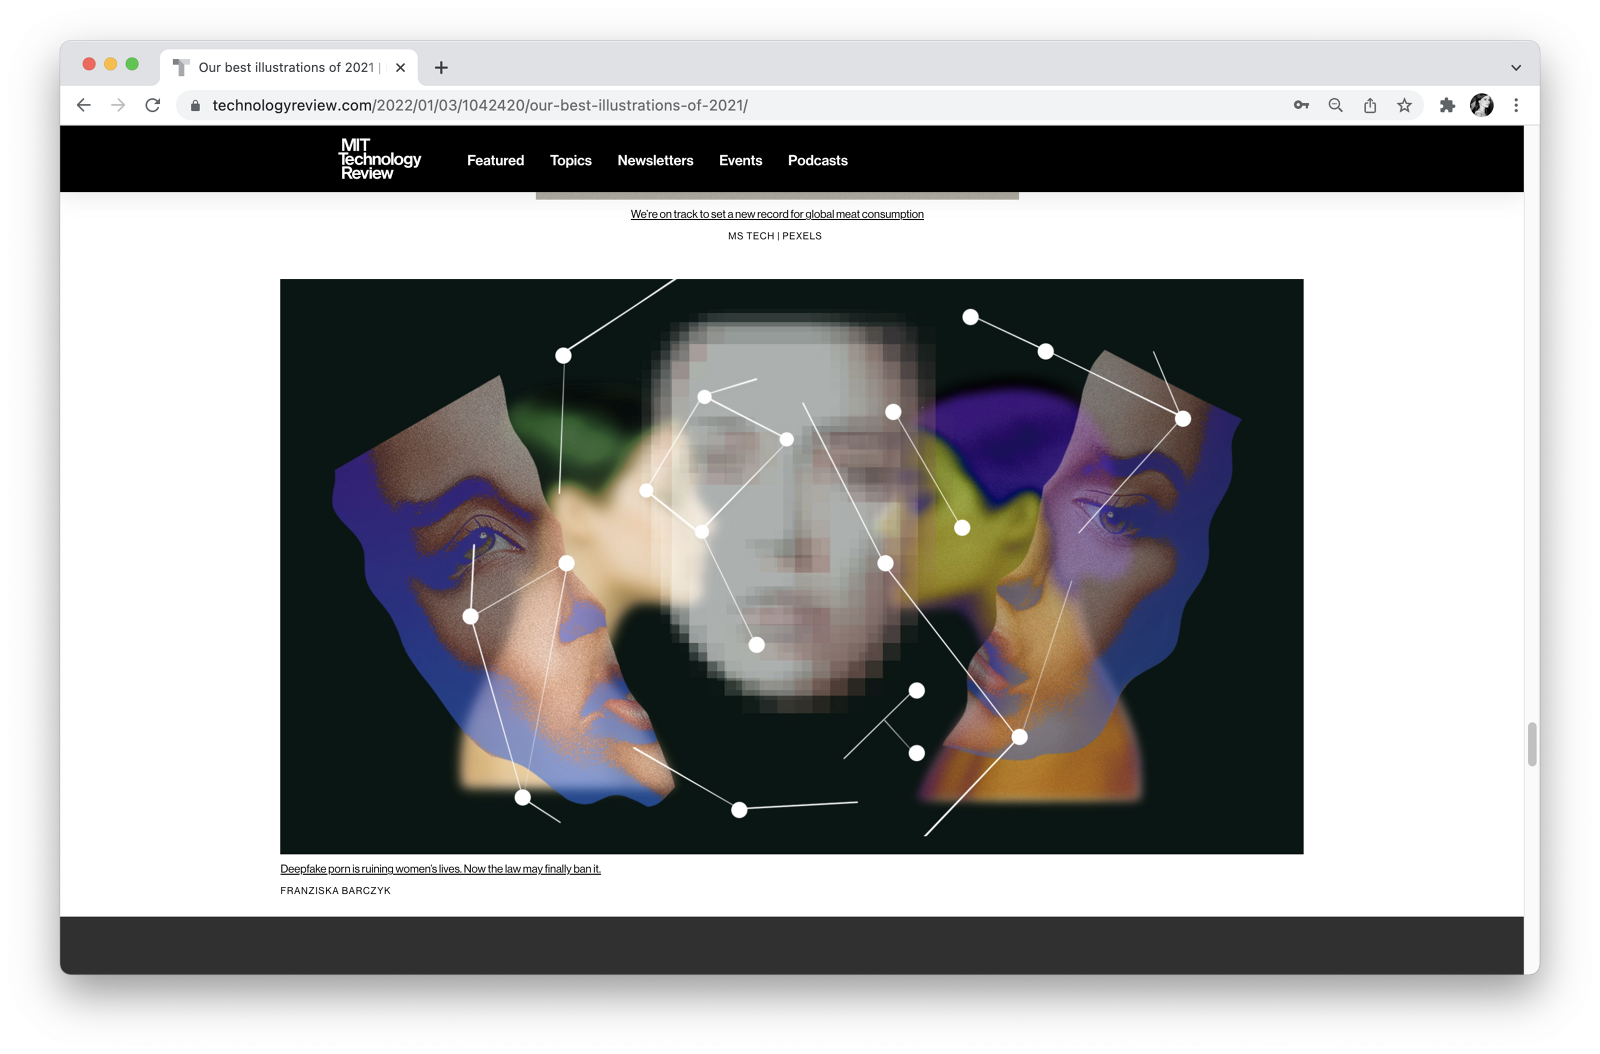Click the 'MS TECH | PEXELS' credit text
The width and height of the screenshot is (1600, 1054).
tap(775, 236)
